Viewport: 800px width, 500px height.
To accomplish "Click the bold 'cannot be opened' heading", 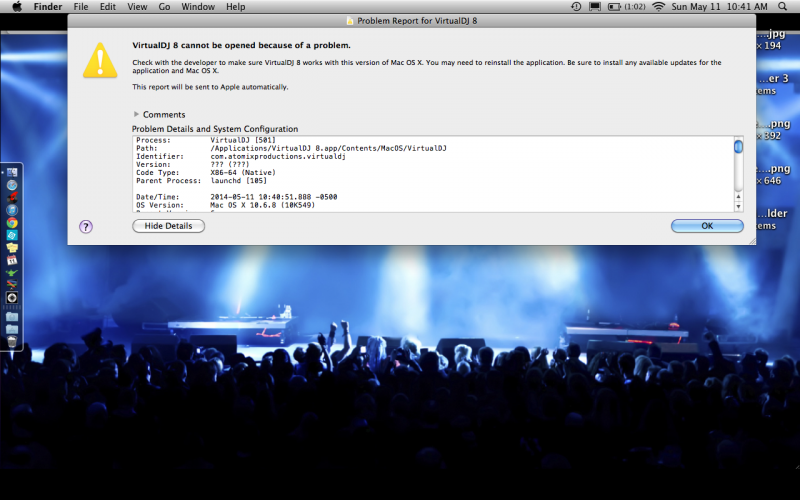I will [241, 45].
